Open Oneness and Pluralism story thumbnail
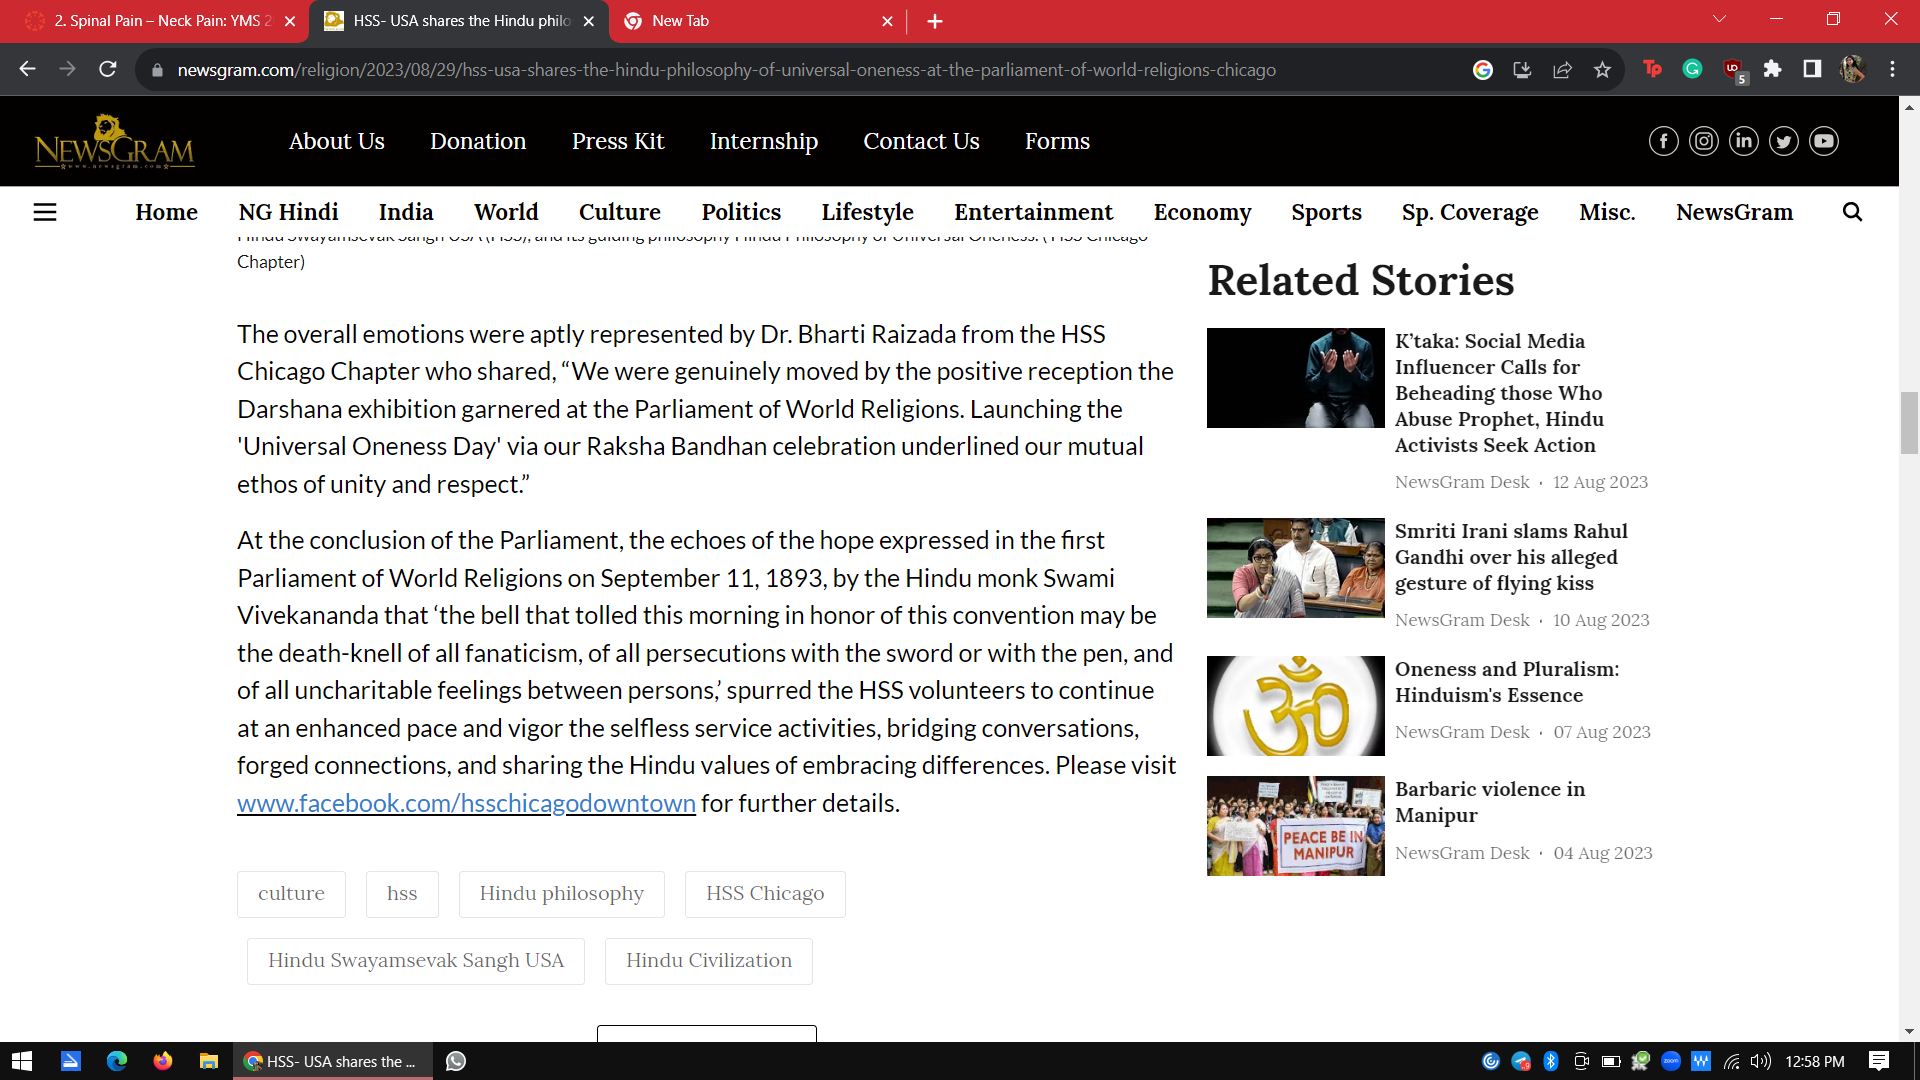Screen dimensions: 1920x1080 pos(1295,706)
